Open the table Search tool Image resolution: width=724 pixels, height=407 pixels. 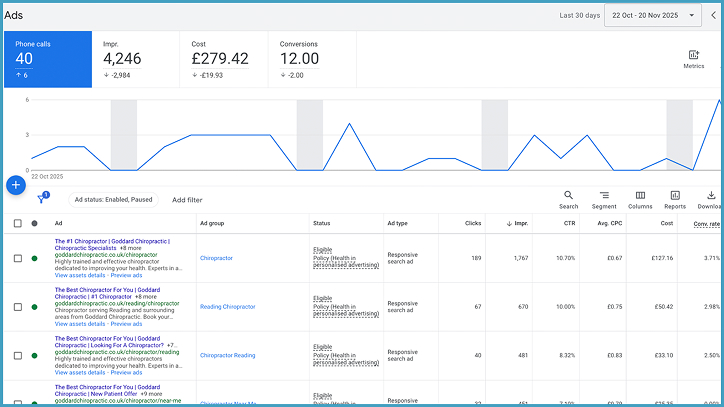[568, 199]
